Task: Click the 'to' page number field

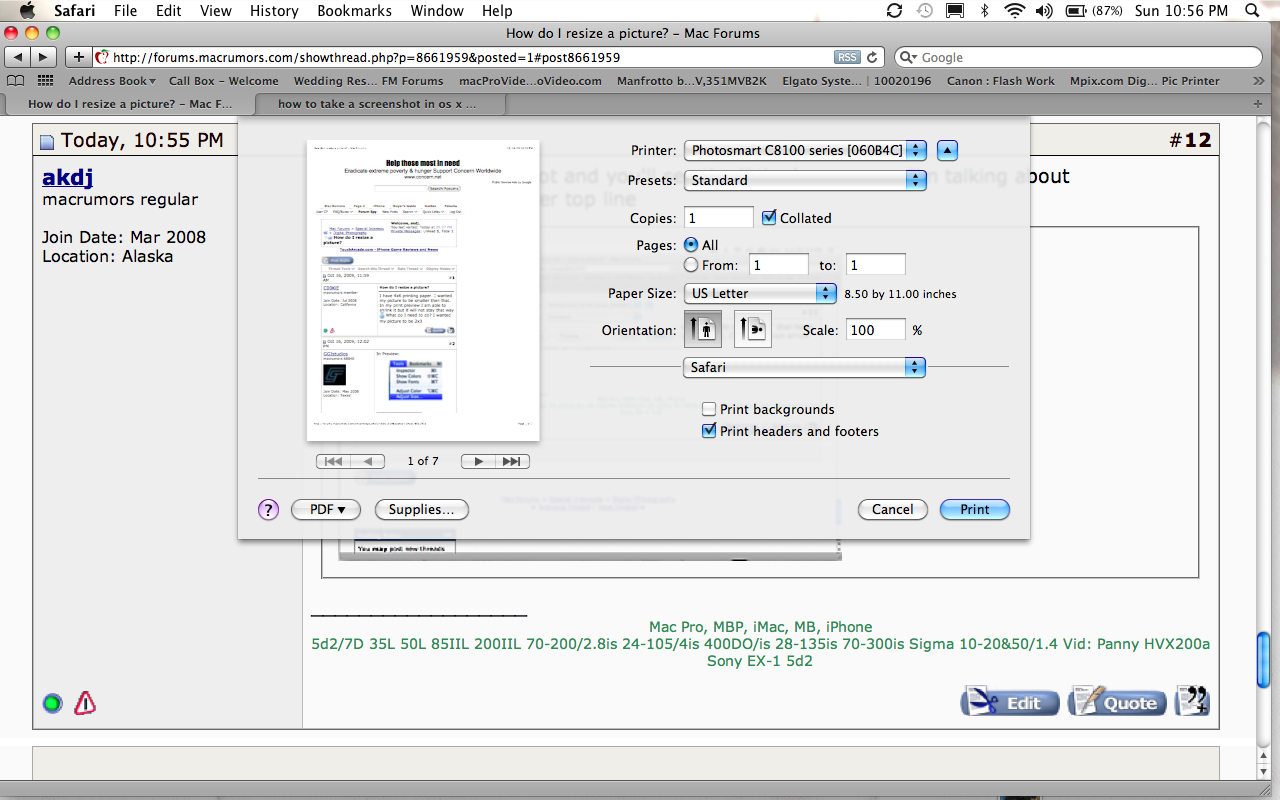Action: 876,265
